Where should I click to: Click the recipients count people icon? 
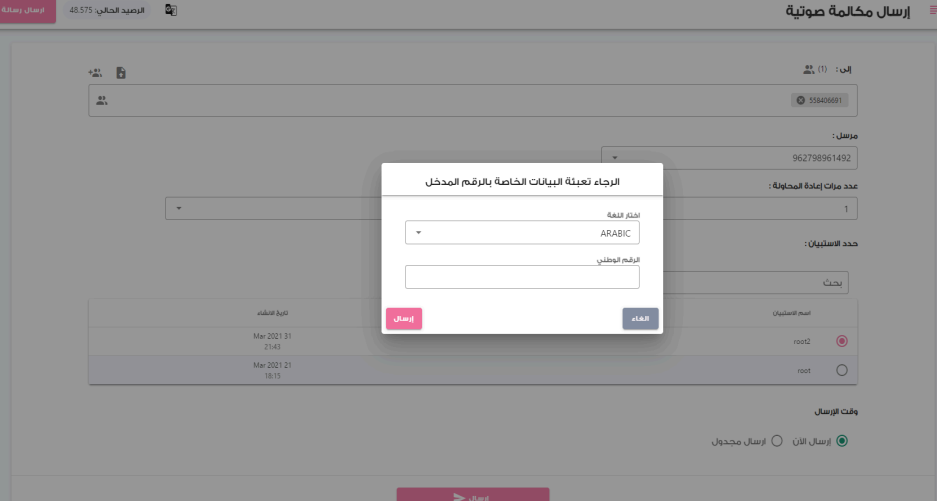tap(808, 70)
